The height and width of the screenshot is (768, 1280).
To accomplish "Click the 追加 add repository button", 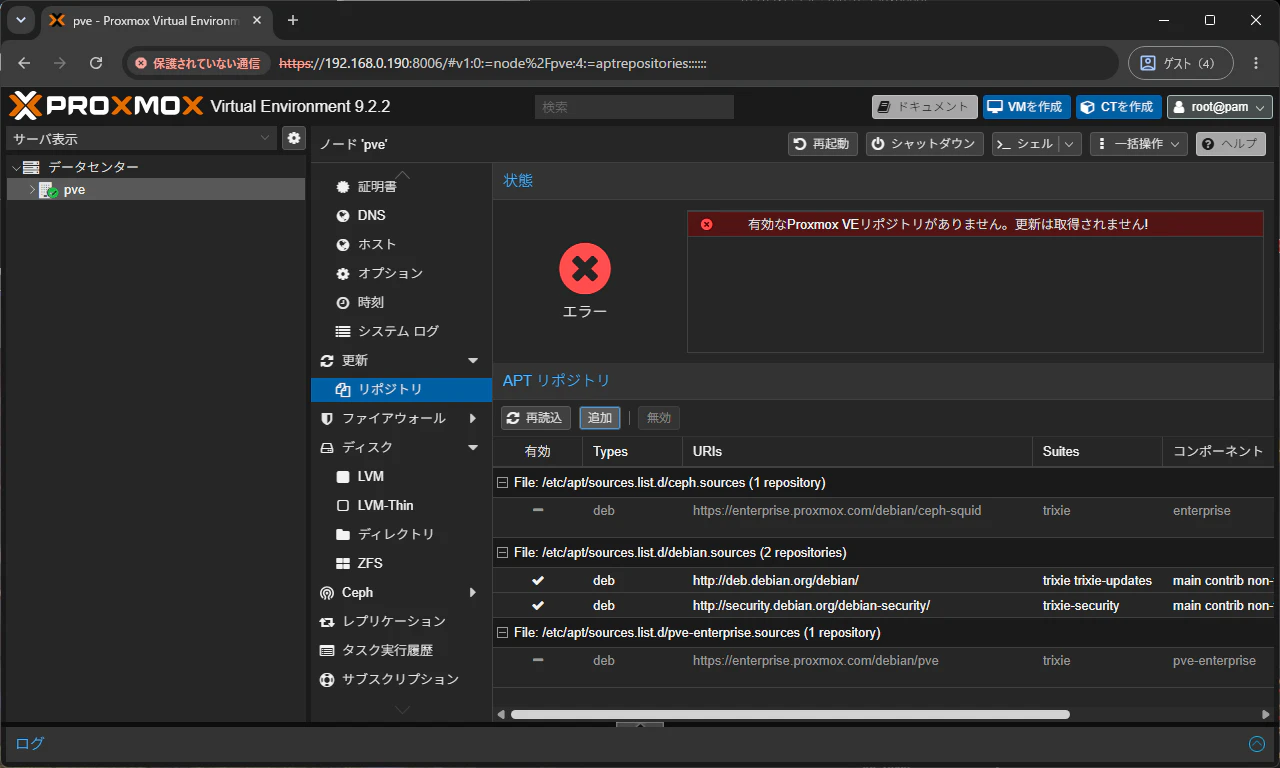I will tap(599, 418).
